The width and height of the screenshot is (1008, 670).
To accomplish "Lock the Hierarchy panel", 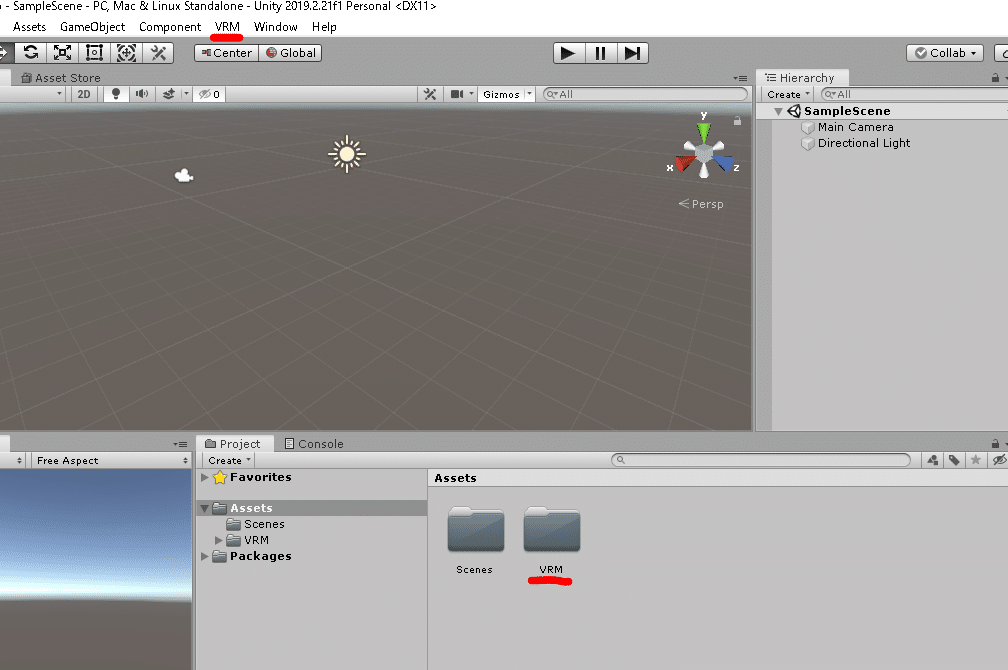I will (995, 78).
